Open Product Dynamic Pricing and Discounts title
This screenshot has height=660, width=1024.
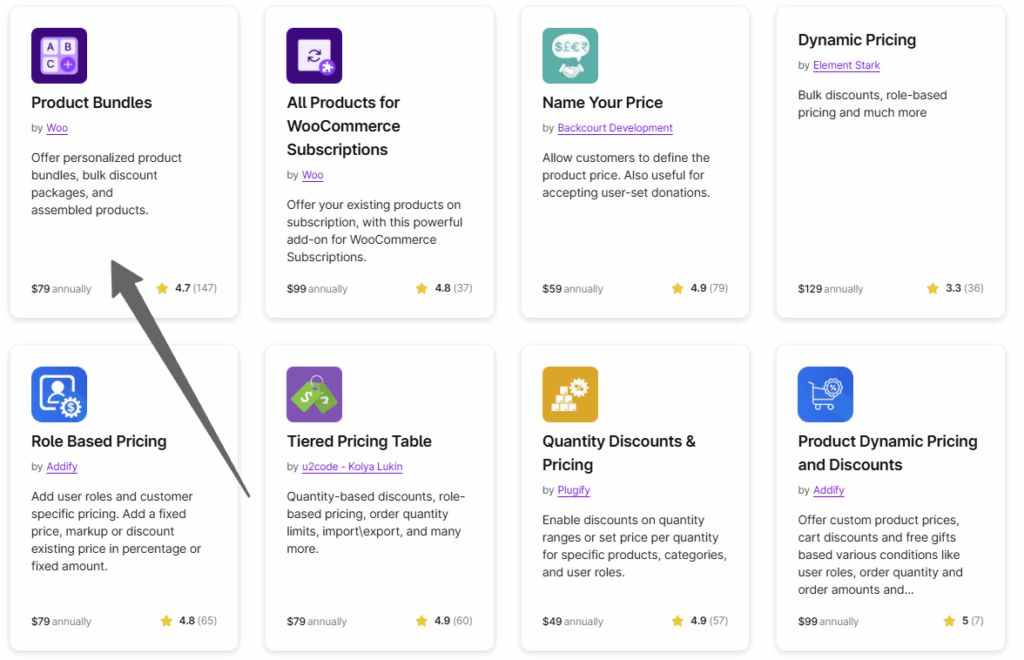(x=888, y=453)
